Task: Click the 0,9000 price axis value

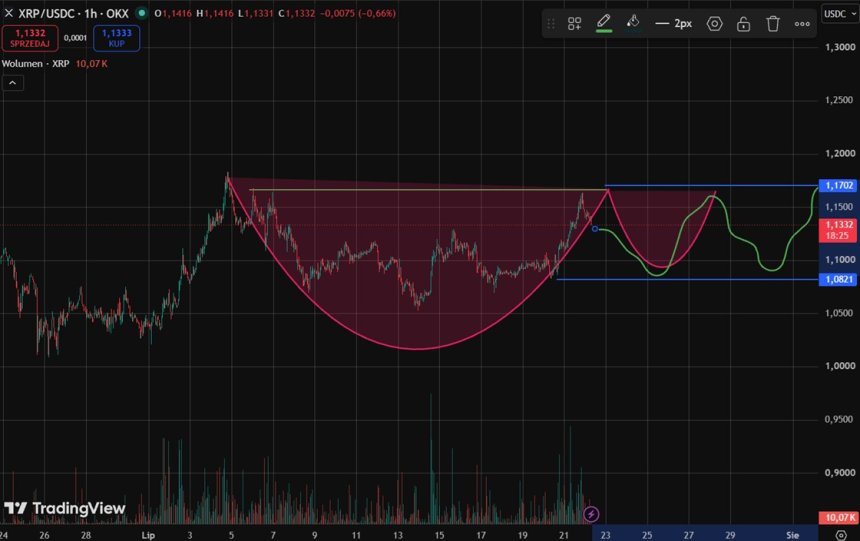Action: tap(840, 472)
